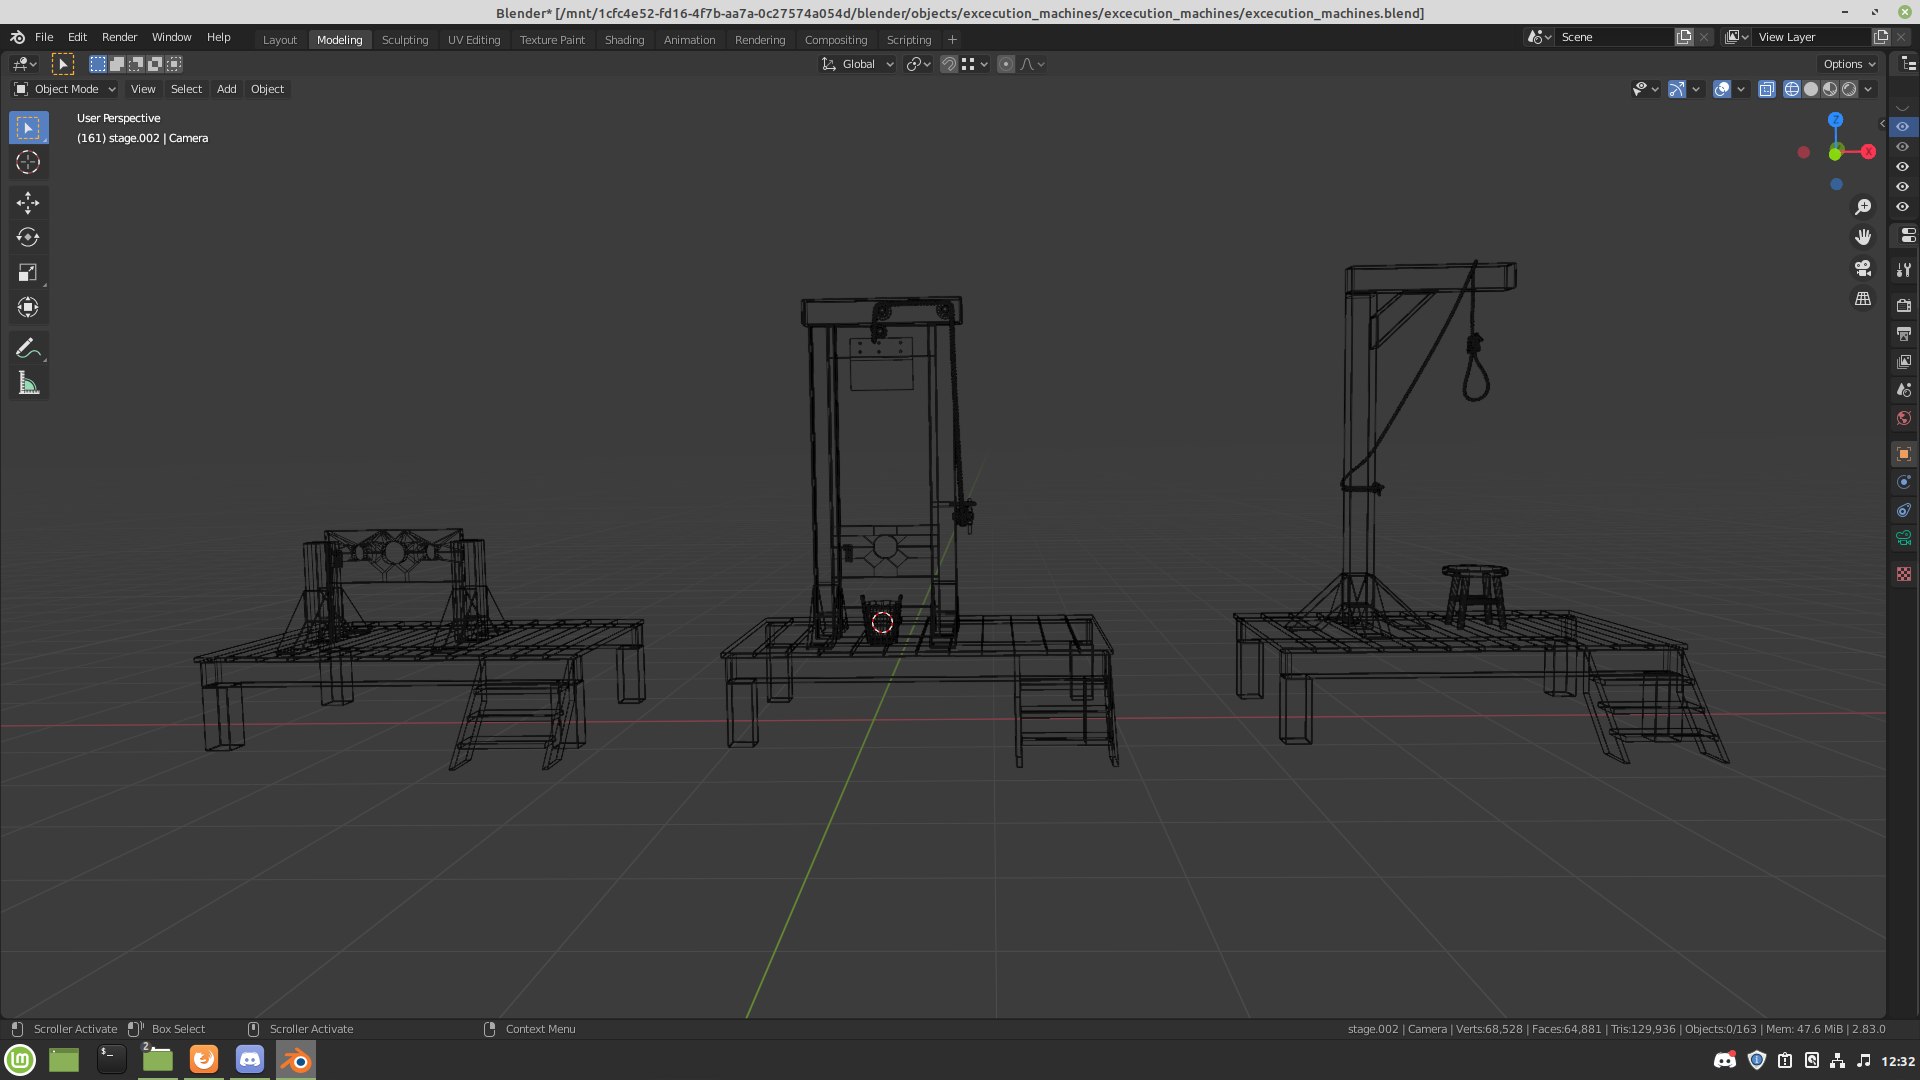Toggle viewport gizmos button
This screenshot has width=1920, height=1080.
(x=1677, y=89)
